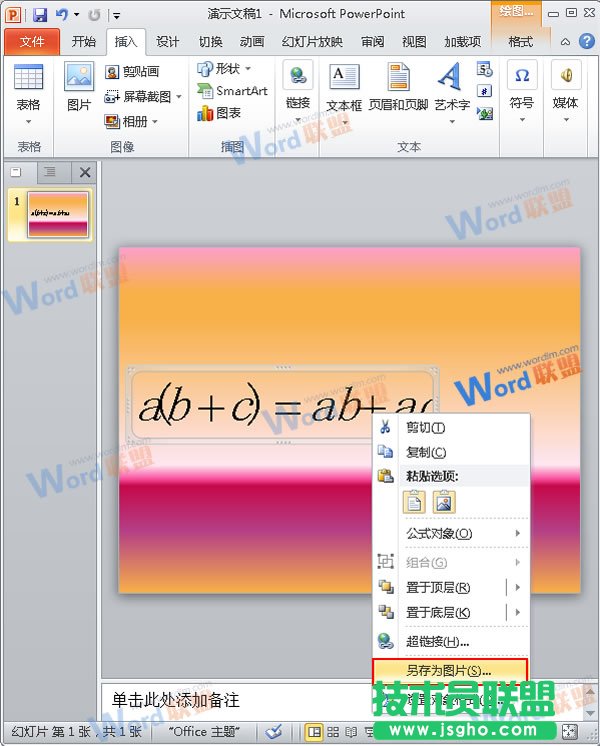600x746 pixels.
Task: Expand the 相册 dropdown arrow
Action: (x=155, y=122)
